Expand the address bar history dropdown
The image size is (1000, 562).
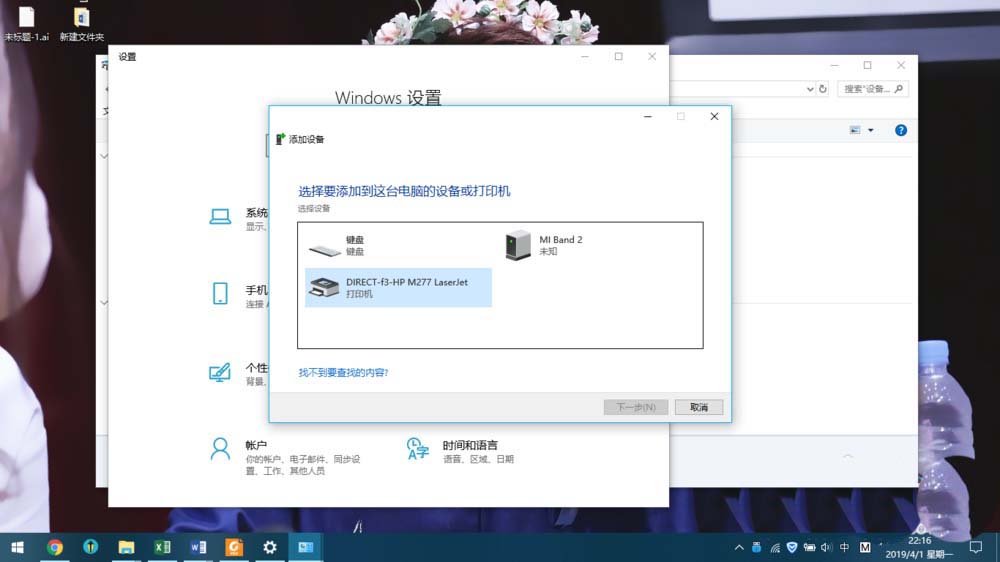tap(809, 89)
